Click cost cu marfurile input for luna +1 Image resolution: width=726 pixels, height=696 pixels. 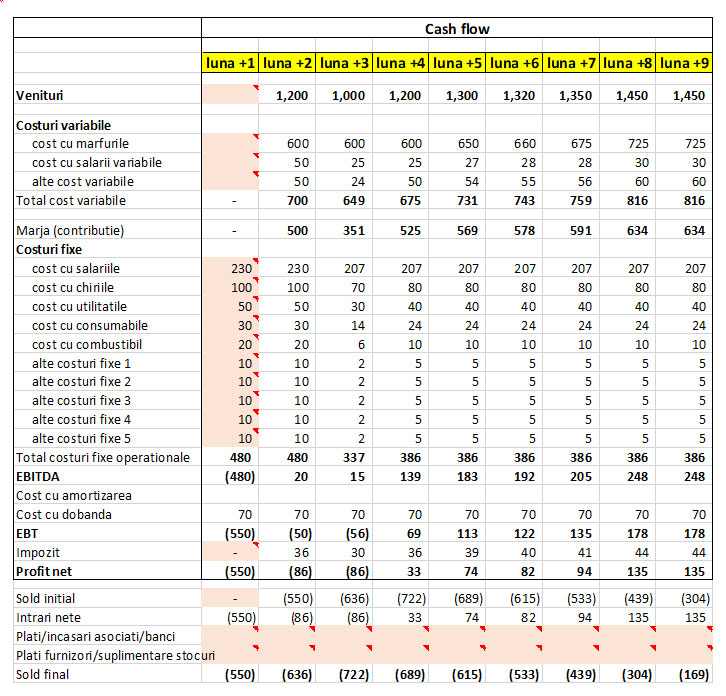[x=230, y=144]
